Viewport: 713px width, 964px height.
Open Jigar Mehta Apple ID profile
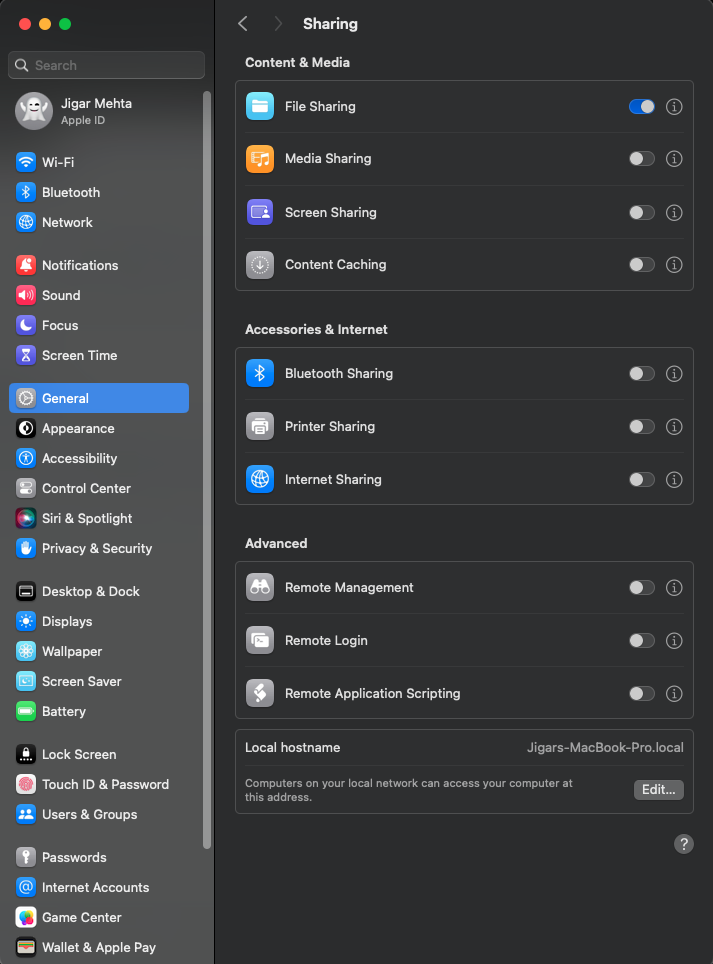[96, 110]
